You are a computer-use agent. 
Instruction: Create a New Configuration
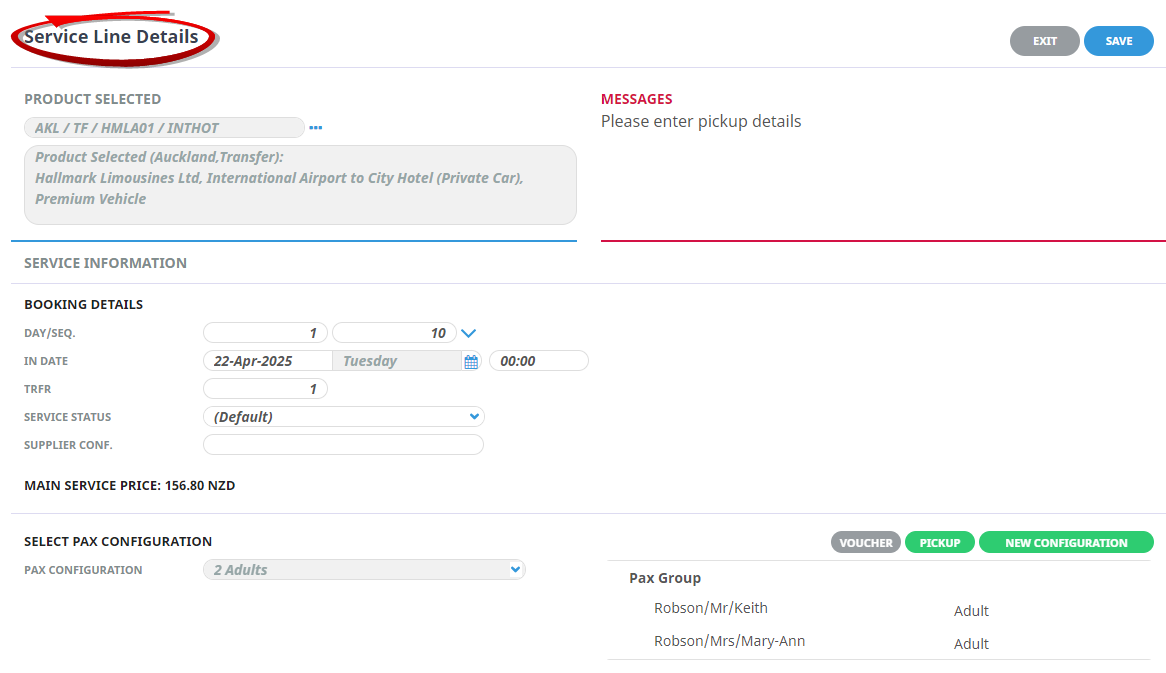click(x=1065, y=543)
